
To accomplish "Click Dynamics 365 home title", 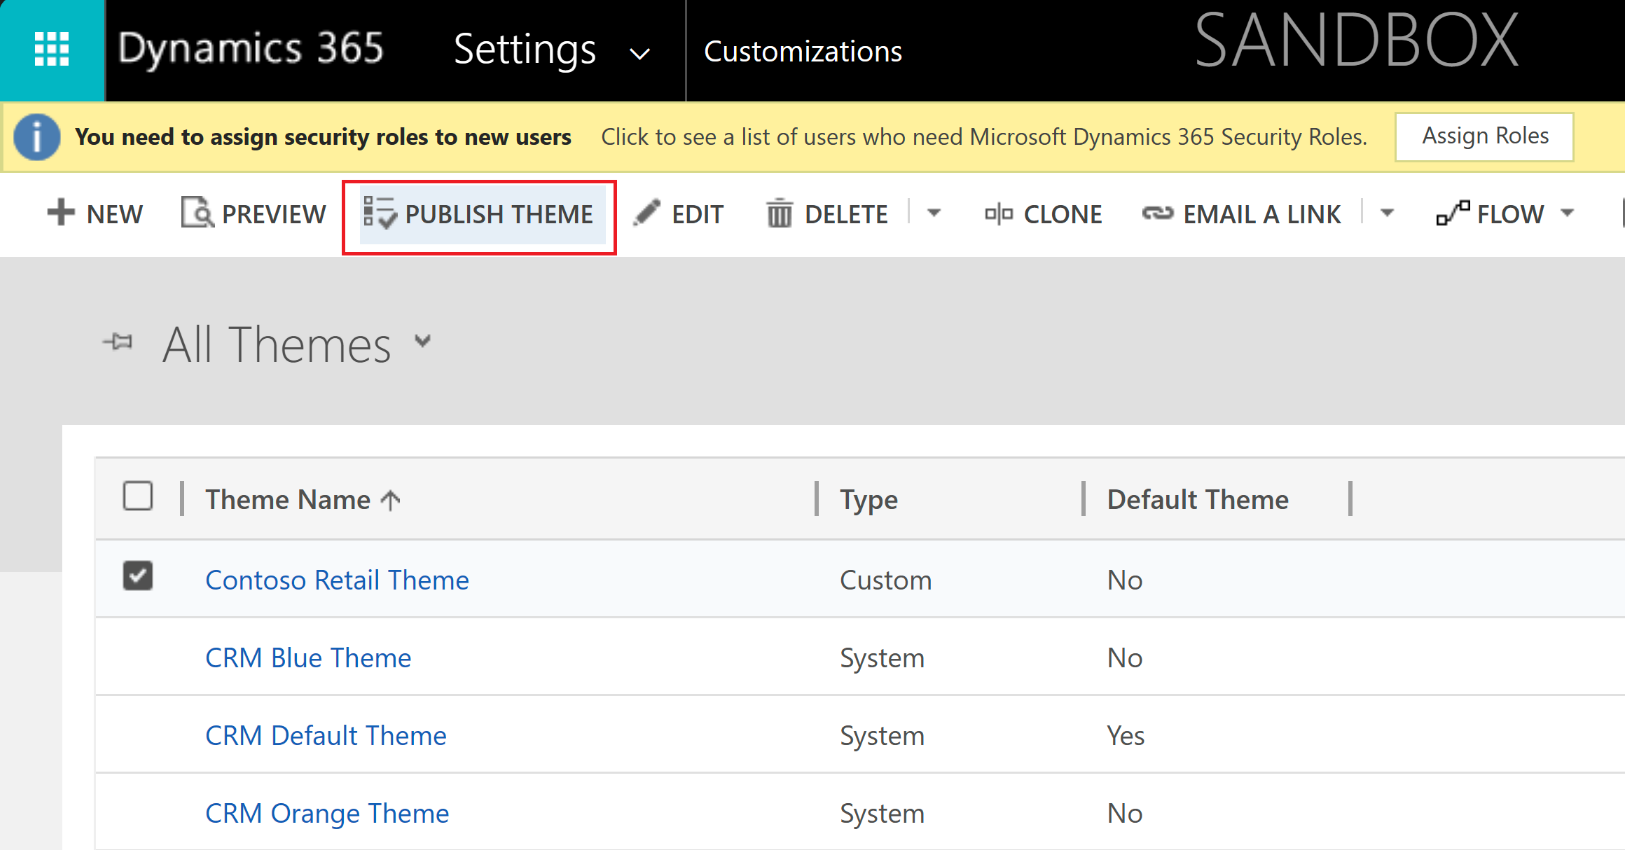I will 251,48.
